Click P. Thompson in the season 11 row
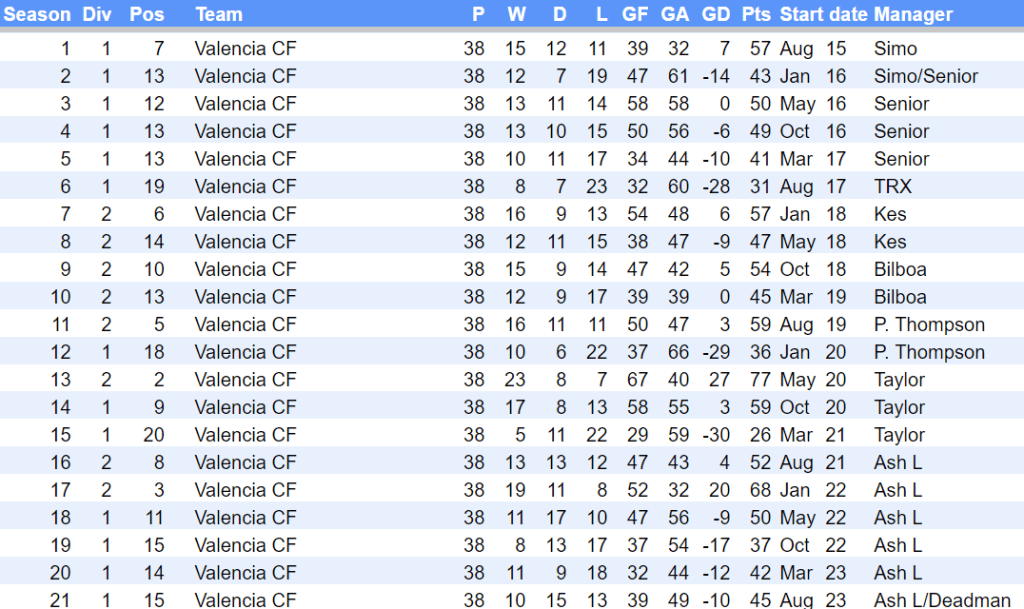 929,324
